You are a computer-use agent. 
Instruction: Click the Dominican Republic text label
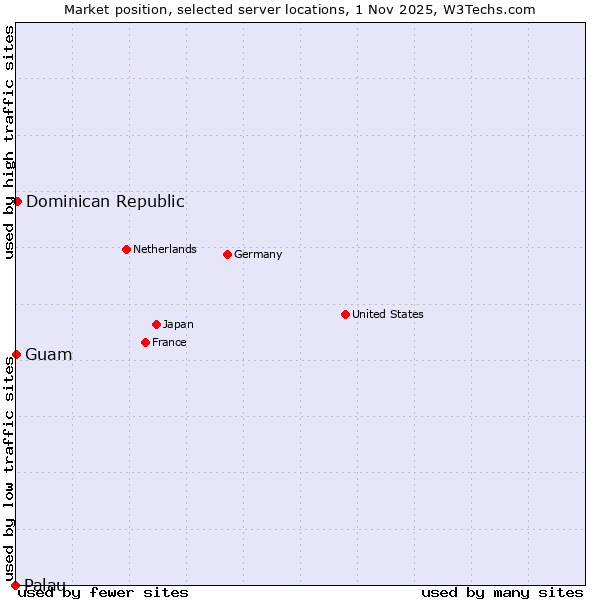[105, 201]
